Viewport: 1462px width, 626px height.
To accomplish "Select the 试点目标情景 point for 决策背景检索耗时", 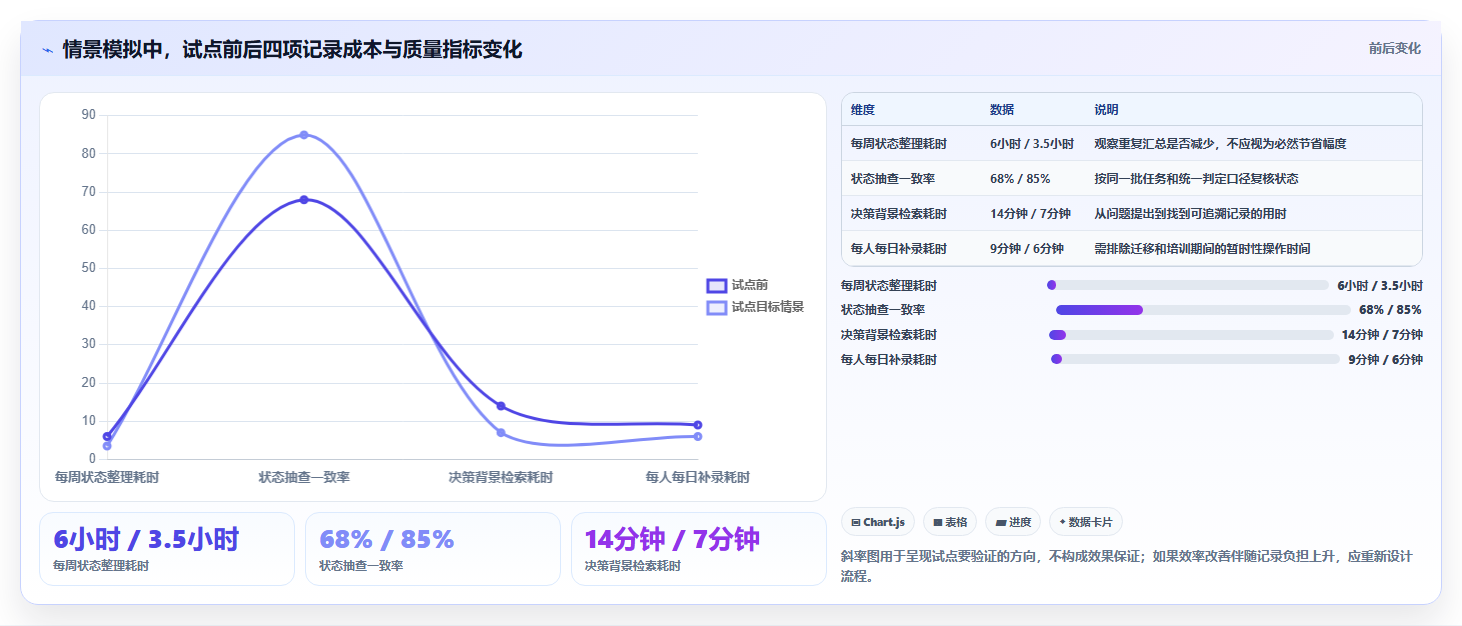I will click(x=501, y=433).
